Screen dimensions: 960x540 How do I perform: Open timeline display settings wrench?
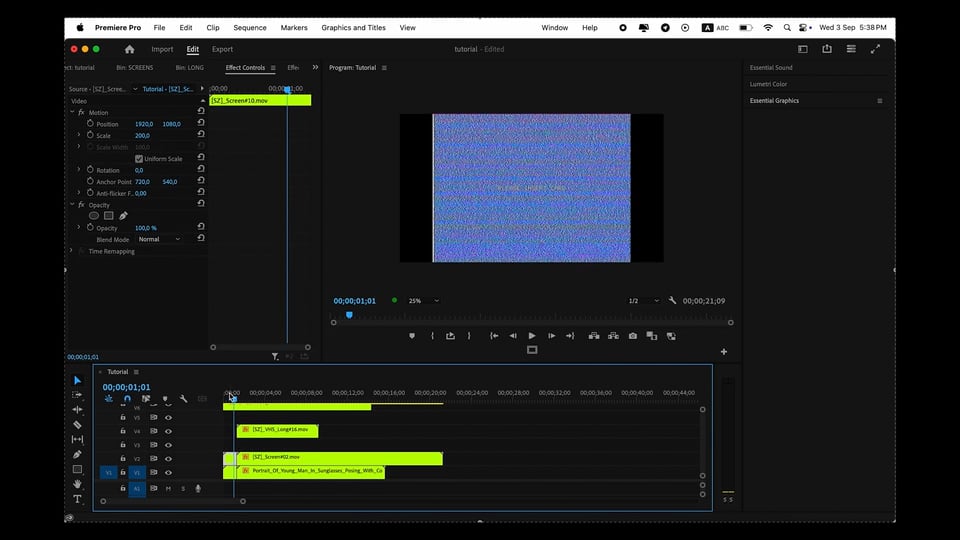coord(183,399)
